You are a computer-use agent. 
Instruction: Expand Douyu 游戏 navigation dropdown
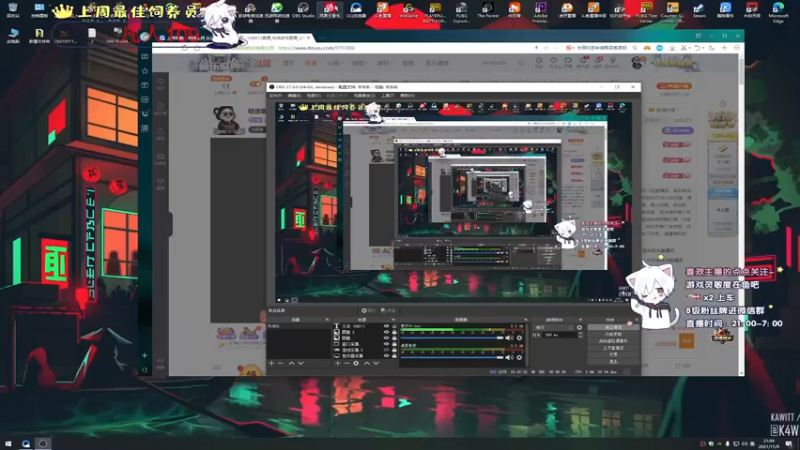tap(385, 63)
